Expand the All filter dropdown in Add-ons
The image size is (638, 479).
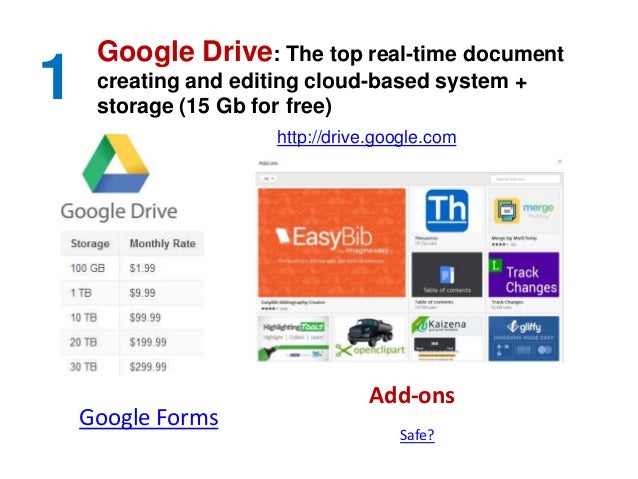click(x=269, y=179)
